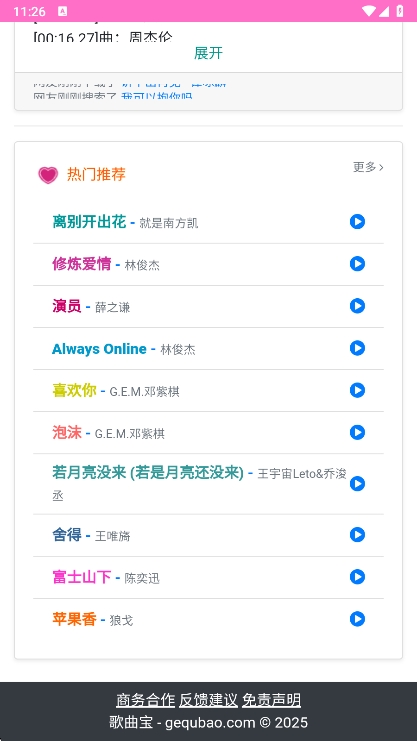Image resolution: width=417 pixels, height=741 pixels.
Task: Expand lyrics with 展开
Action: point(208,53)
